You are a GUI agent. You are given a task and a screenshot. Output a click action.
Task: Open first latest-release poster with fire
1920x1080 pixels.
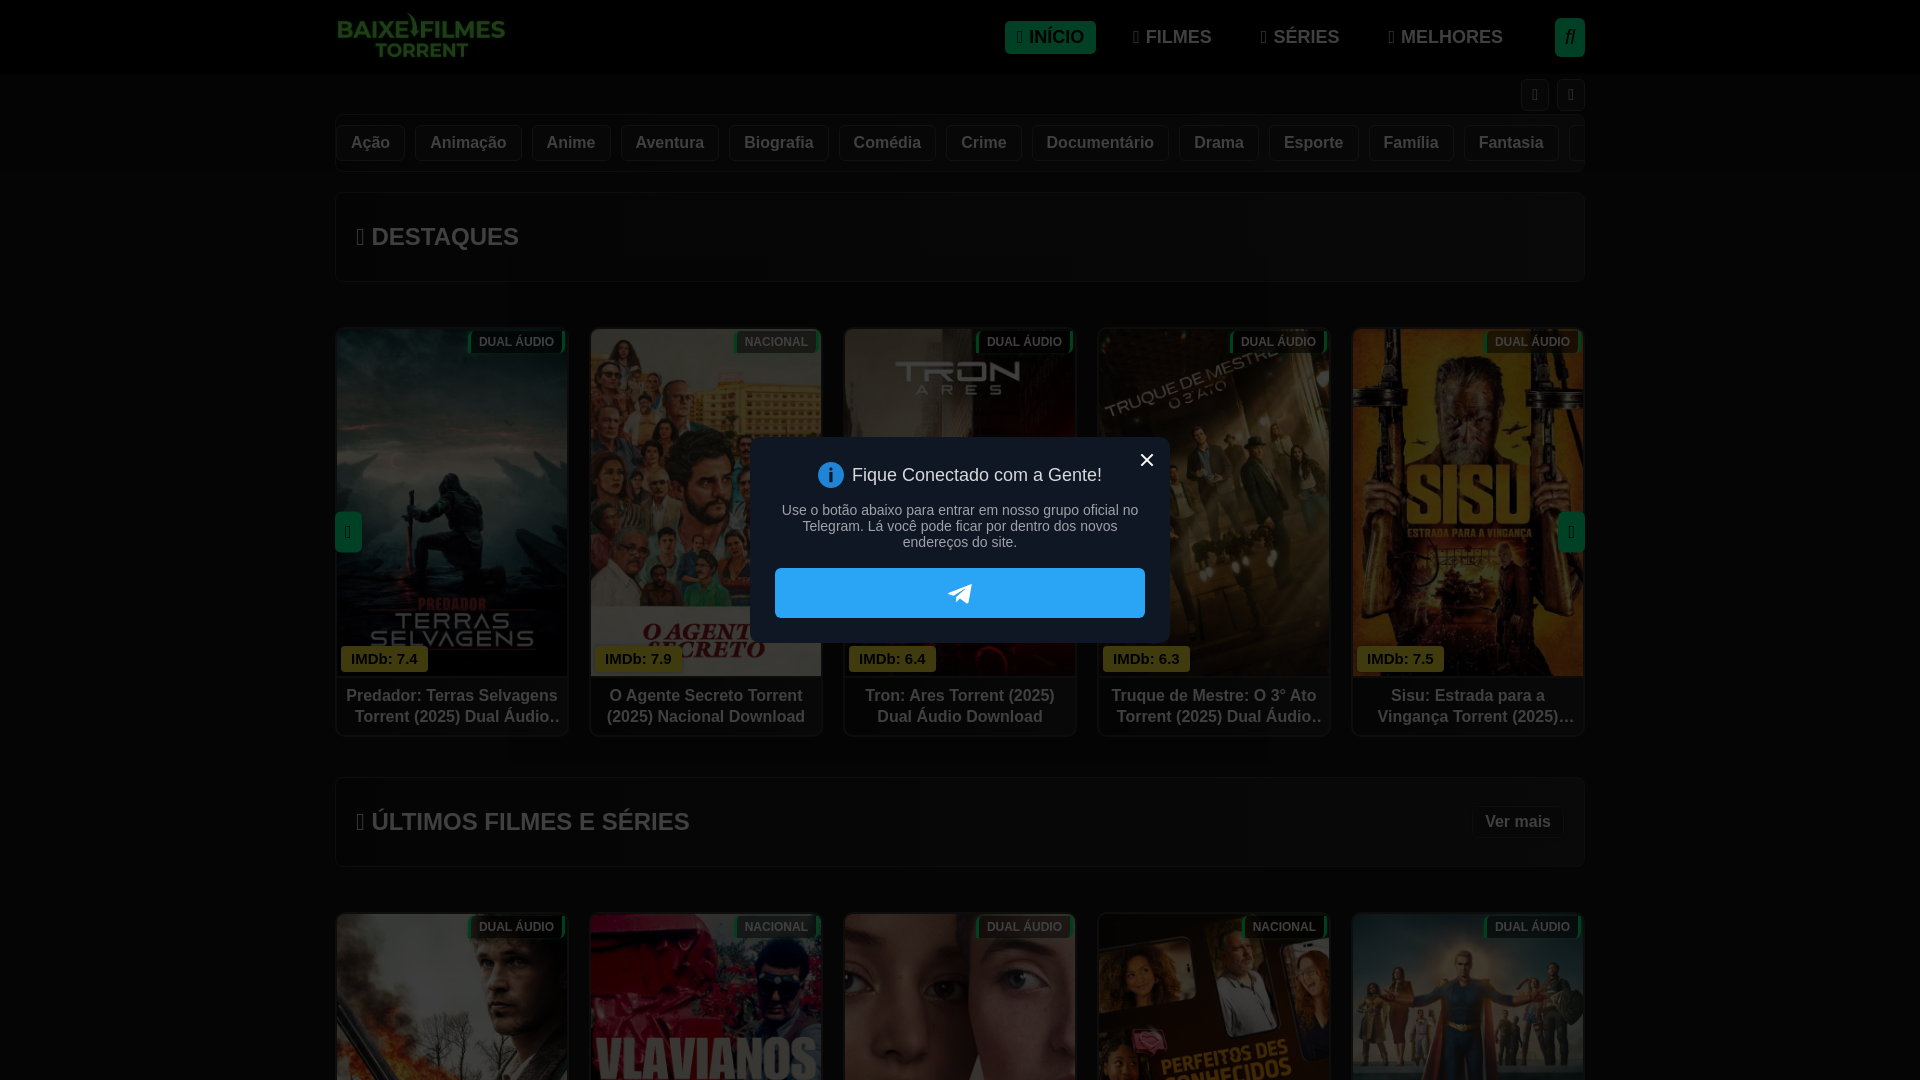452,997
